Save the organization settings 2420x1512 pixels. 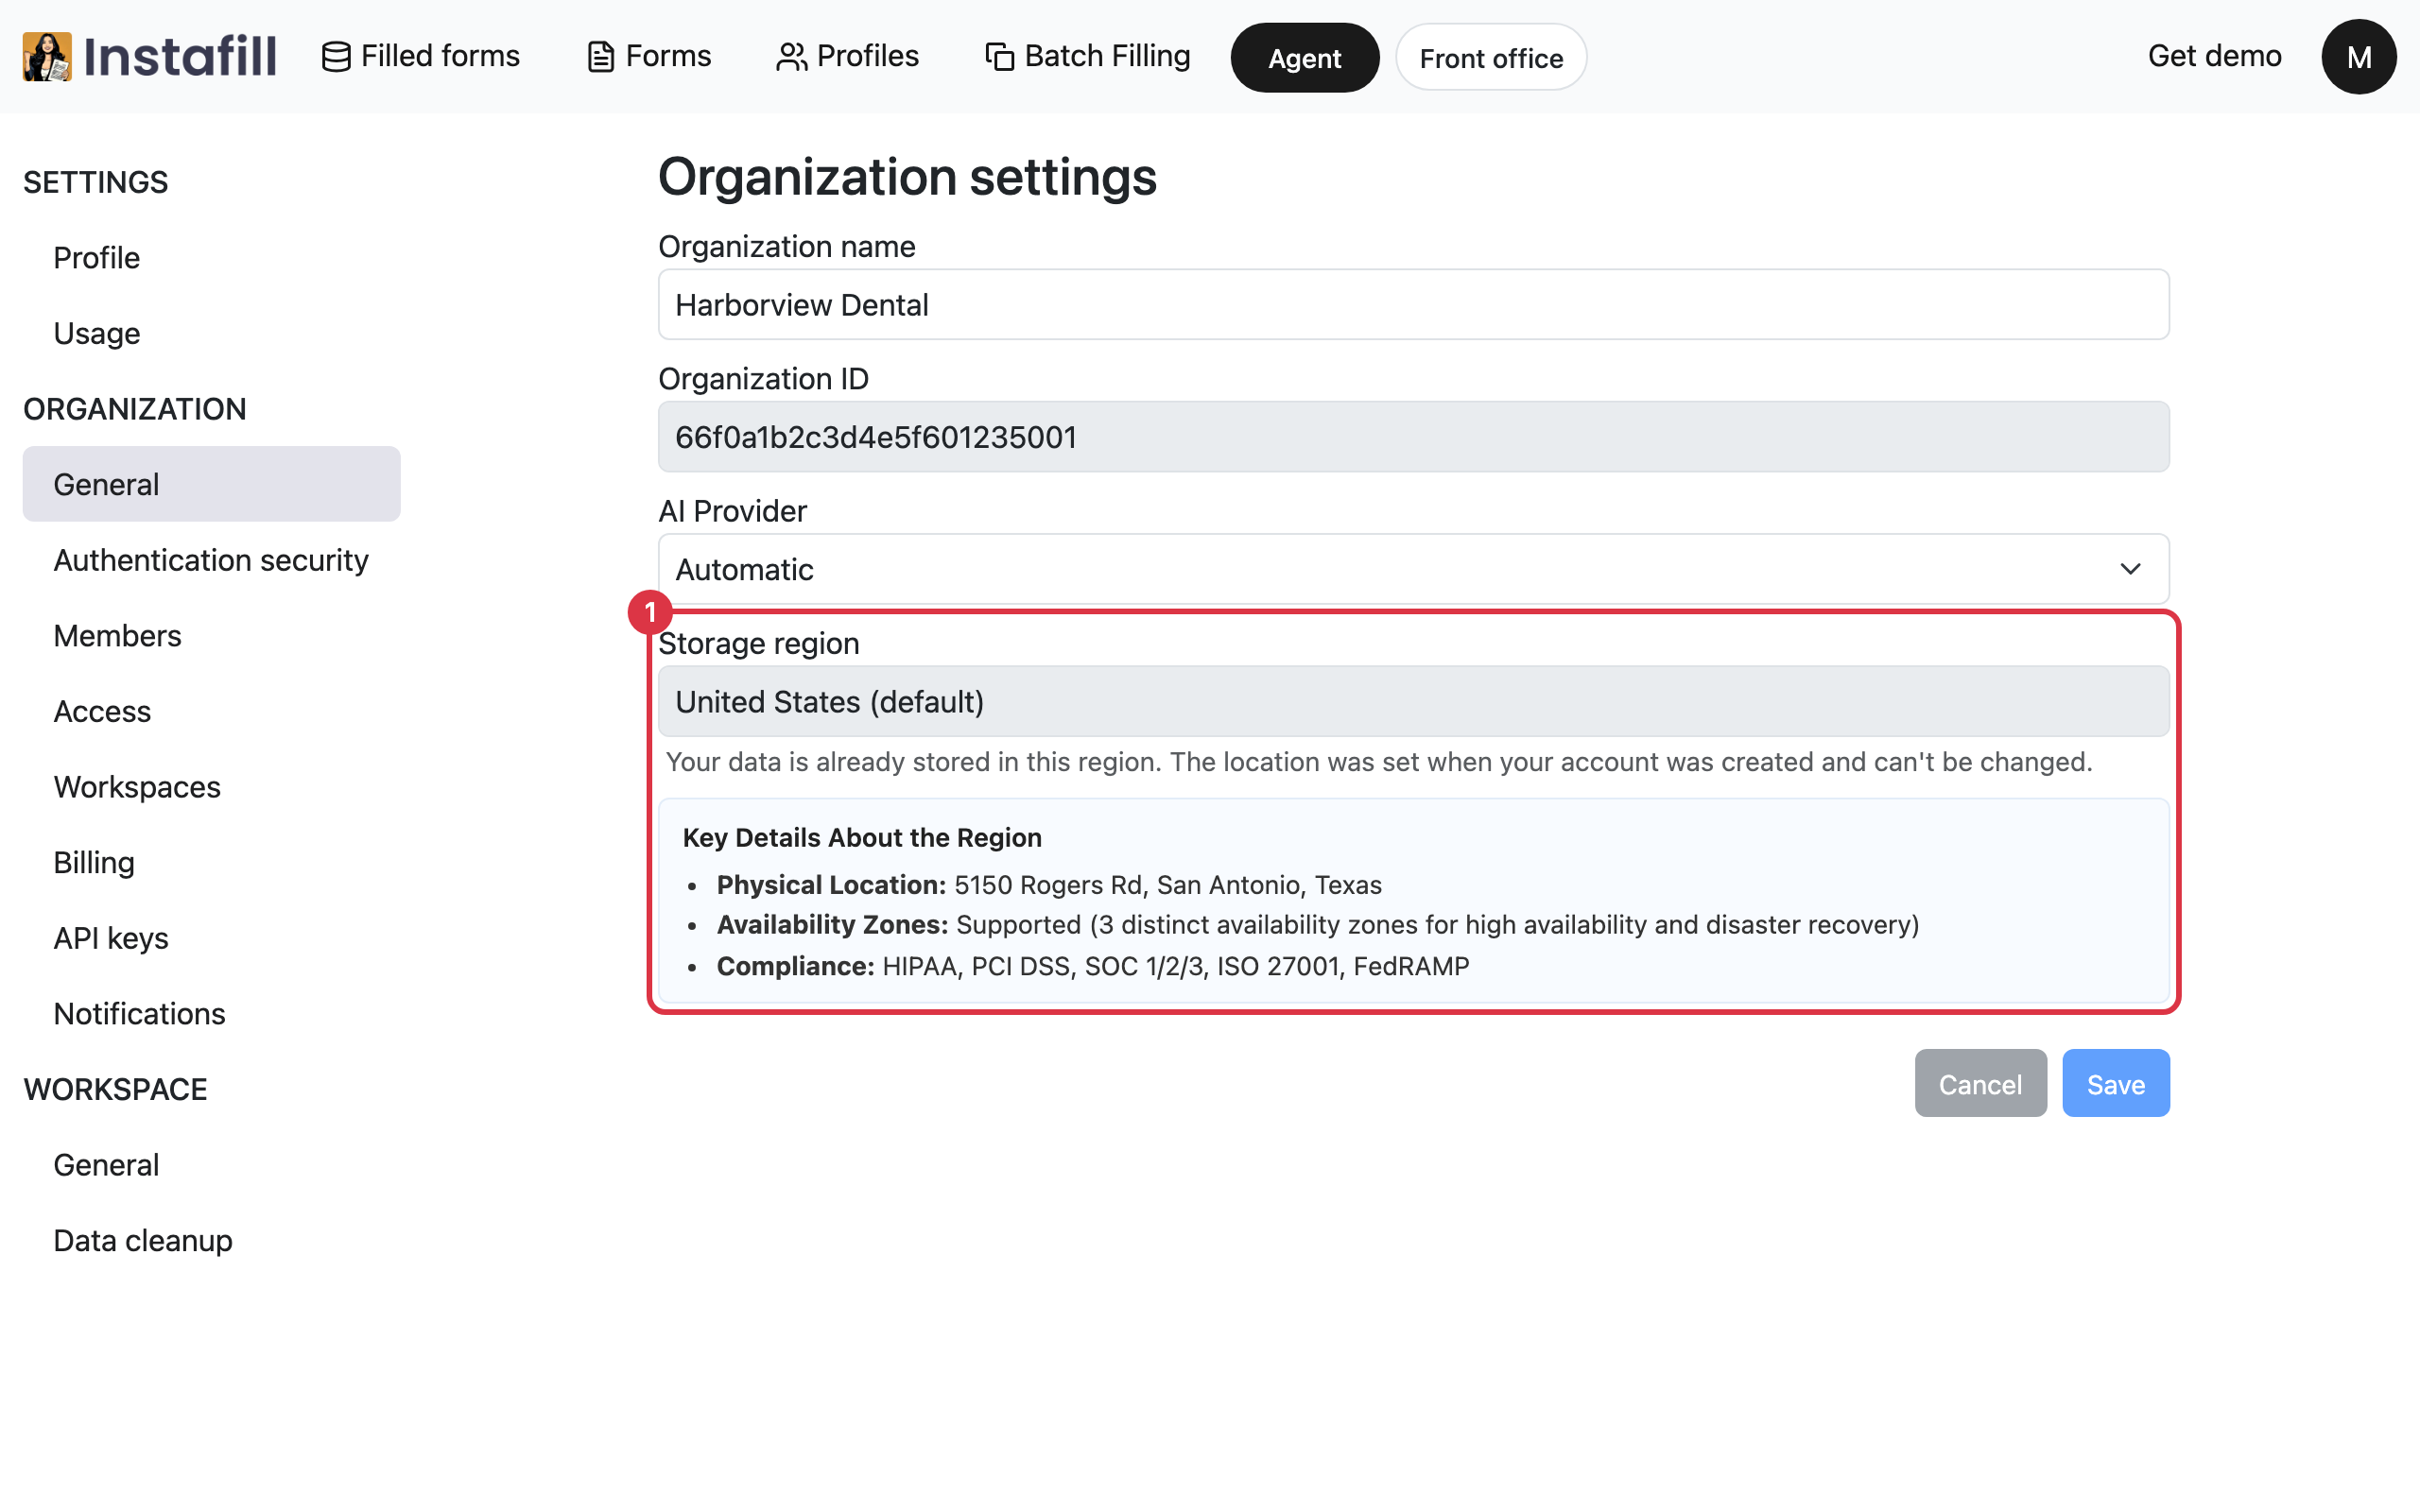point(2115,1083)
